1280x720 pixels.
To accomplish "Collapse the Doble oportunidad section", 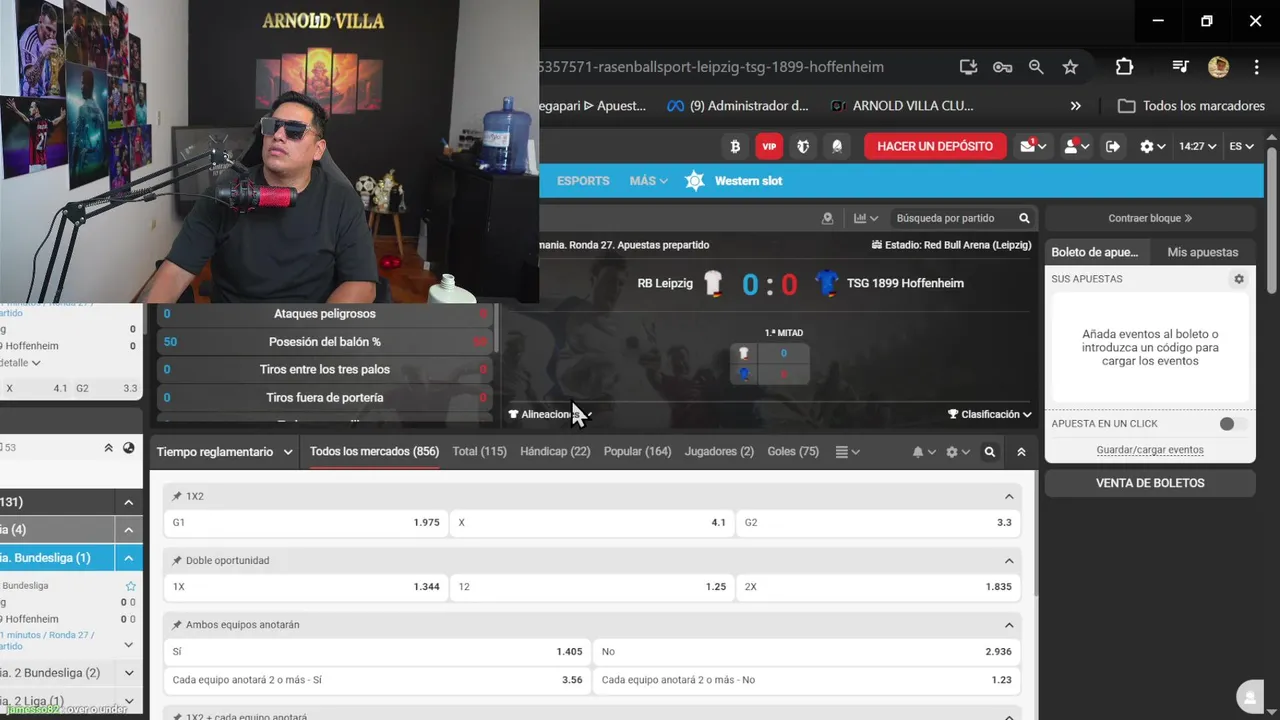I will click(1009, 560).
